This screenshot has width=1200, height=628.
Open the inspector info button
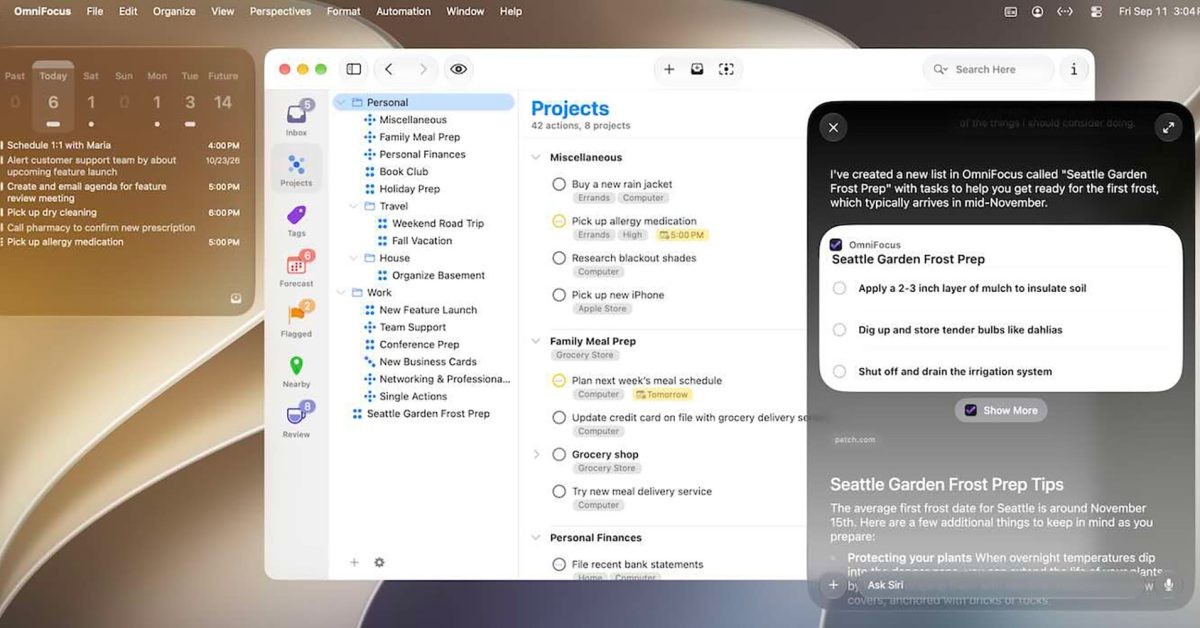(1074, 69)
